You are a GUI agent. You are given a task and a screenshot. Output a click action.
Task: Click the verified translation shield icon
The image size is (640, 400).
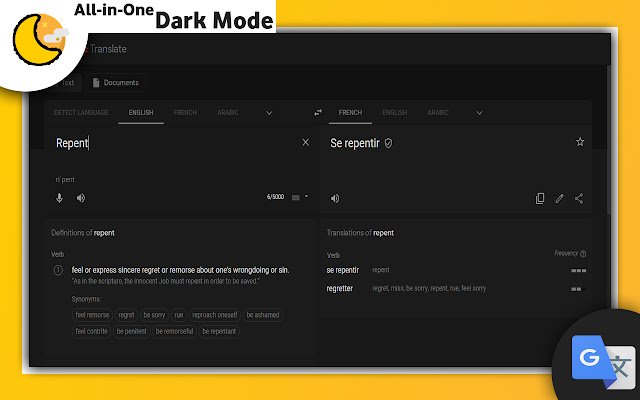[388, 143]
